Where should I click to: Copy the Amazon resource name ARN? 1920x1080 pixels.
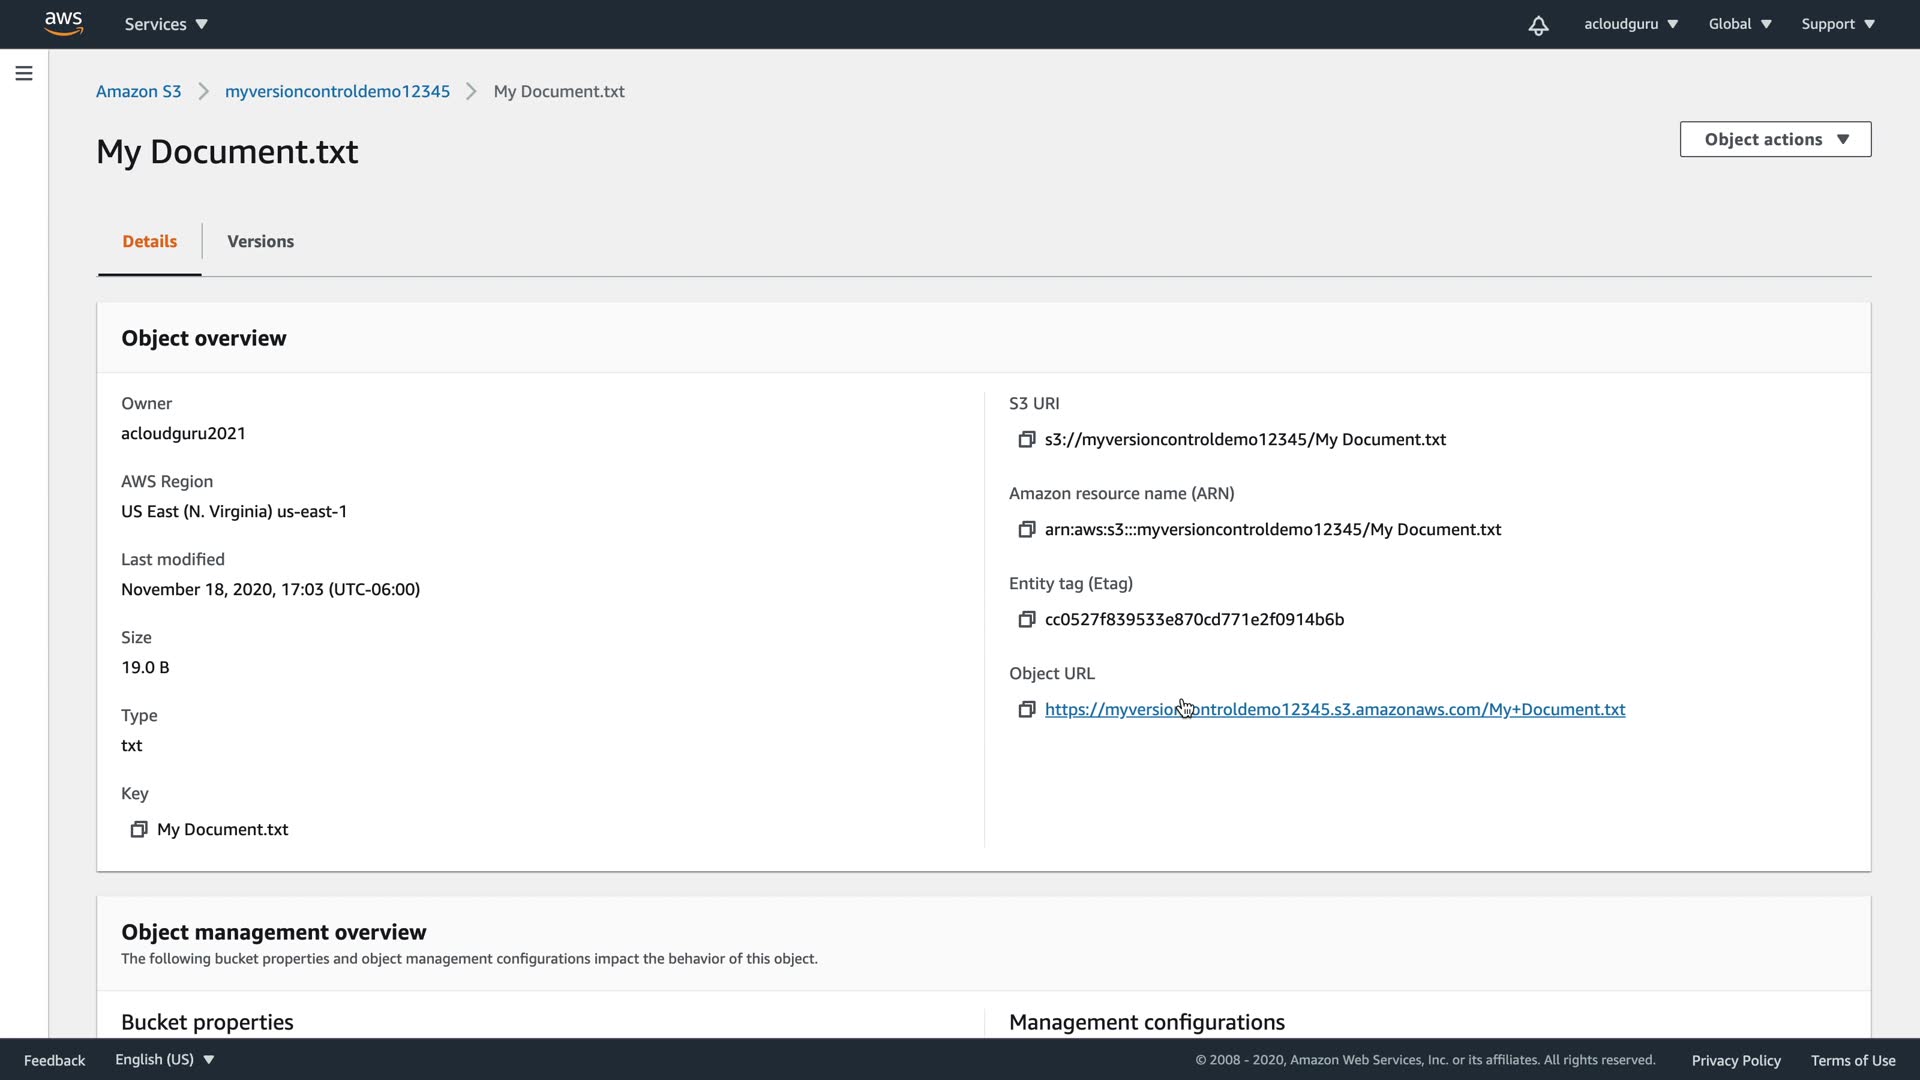(x=1026, y=530)
